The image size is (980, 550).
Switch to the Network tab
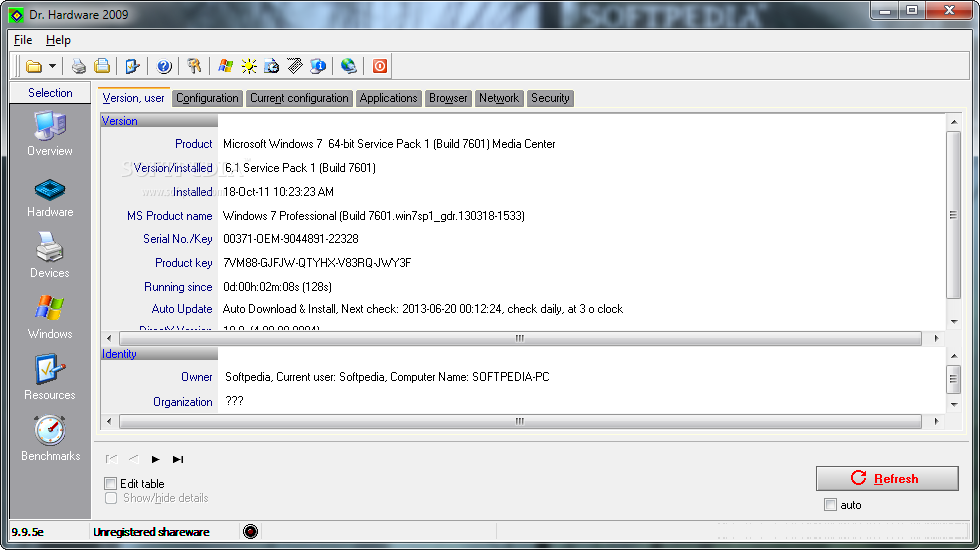499,98
